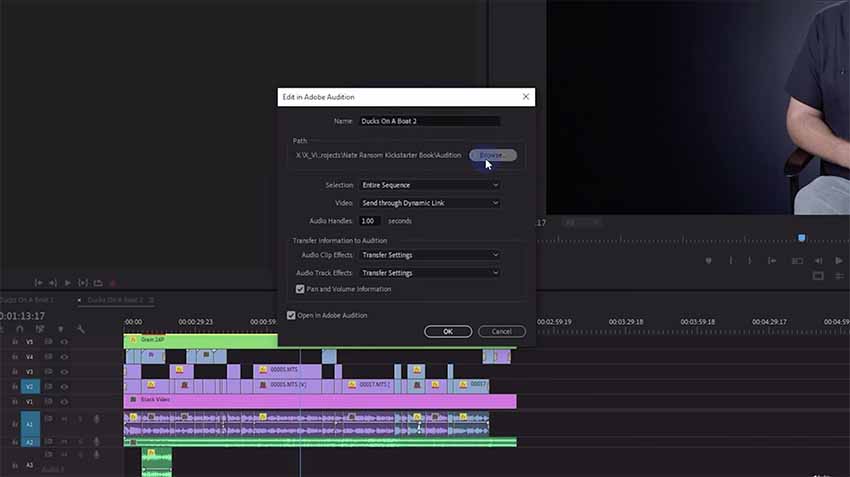The height and width of the screenshot is (477, 850).
Task: Select the 00017.MTS clip on V2
Action: point(369,385)
